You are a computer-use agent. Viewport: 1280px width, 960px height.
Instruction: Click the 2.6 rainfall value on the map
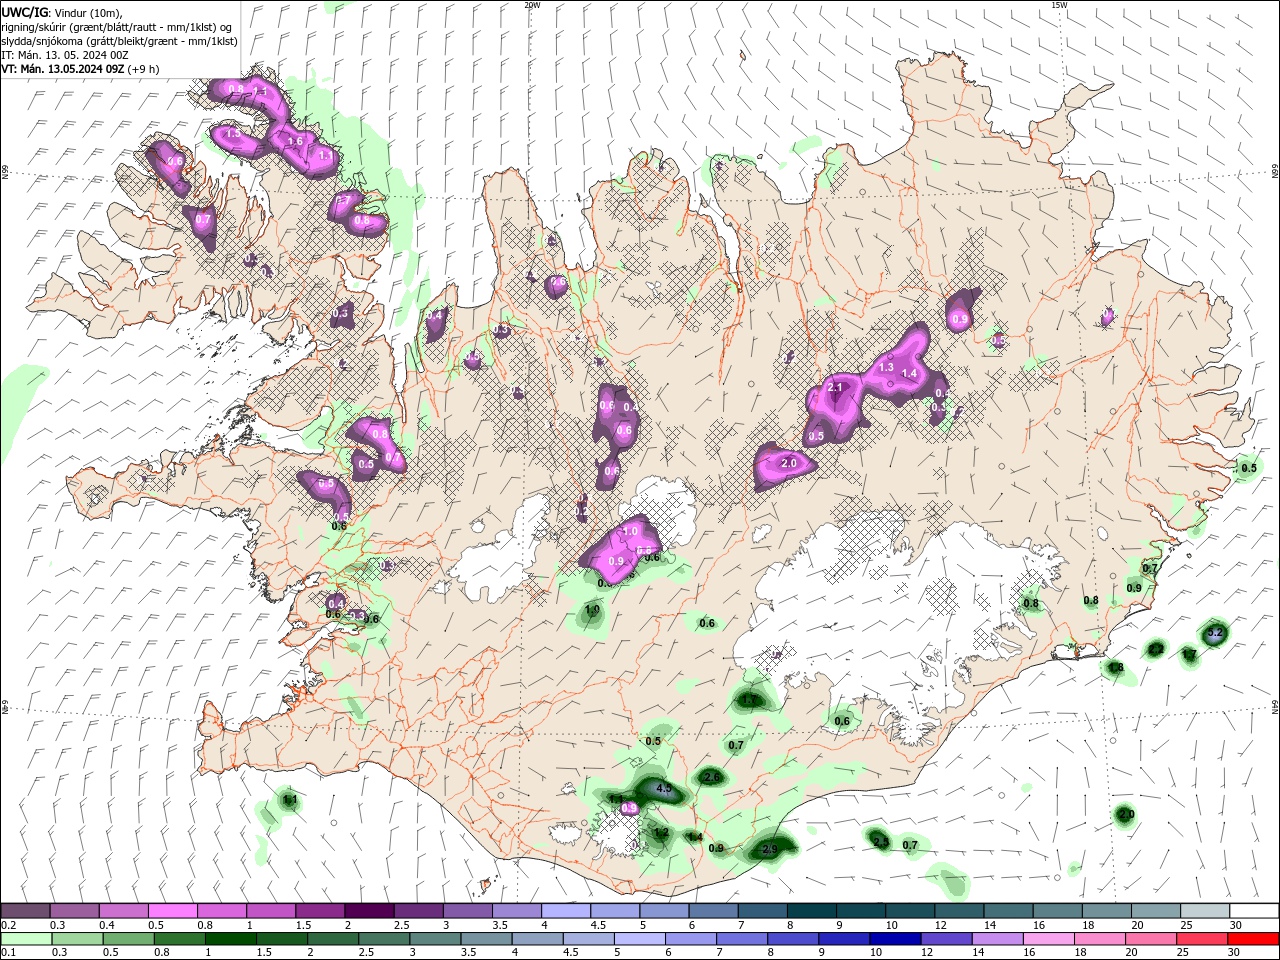click(x=712, y=777)
